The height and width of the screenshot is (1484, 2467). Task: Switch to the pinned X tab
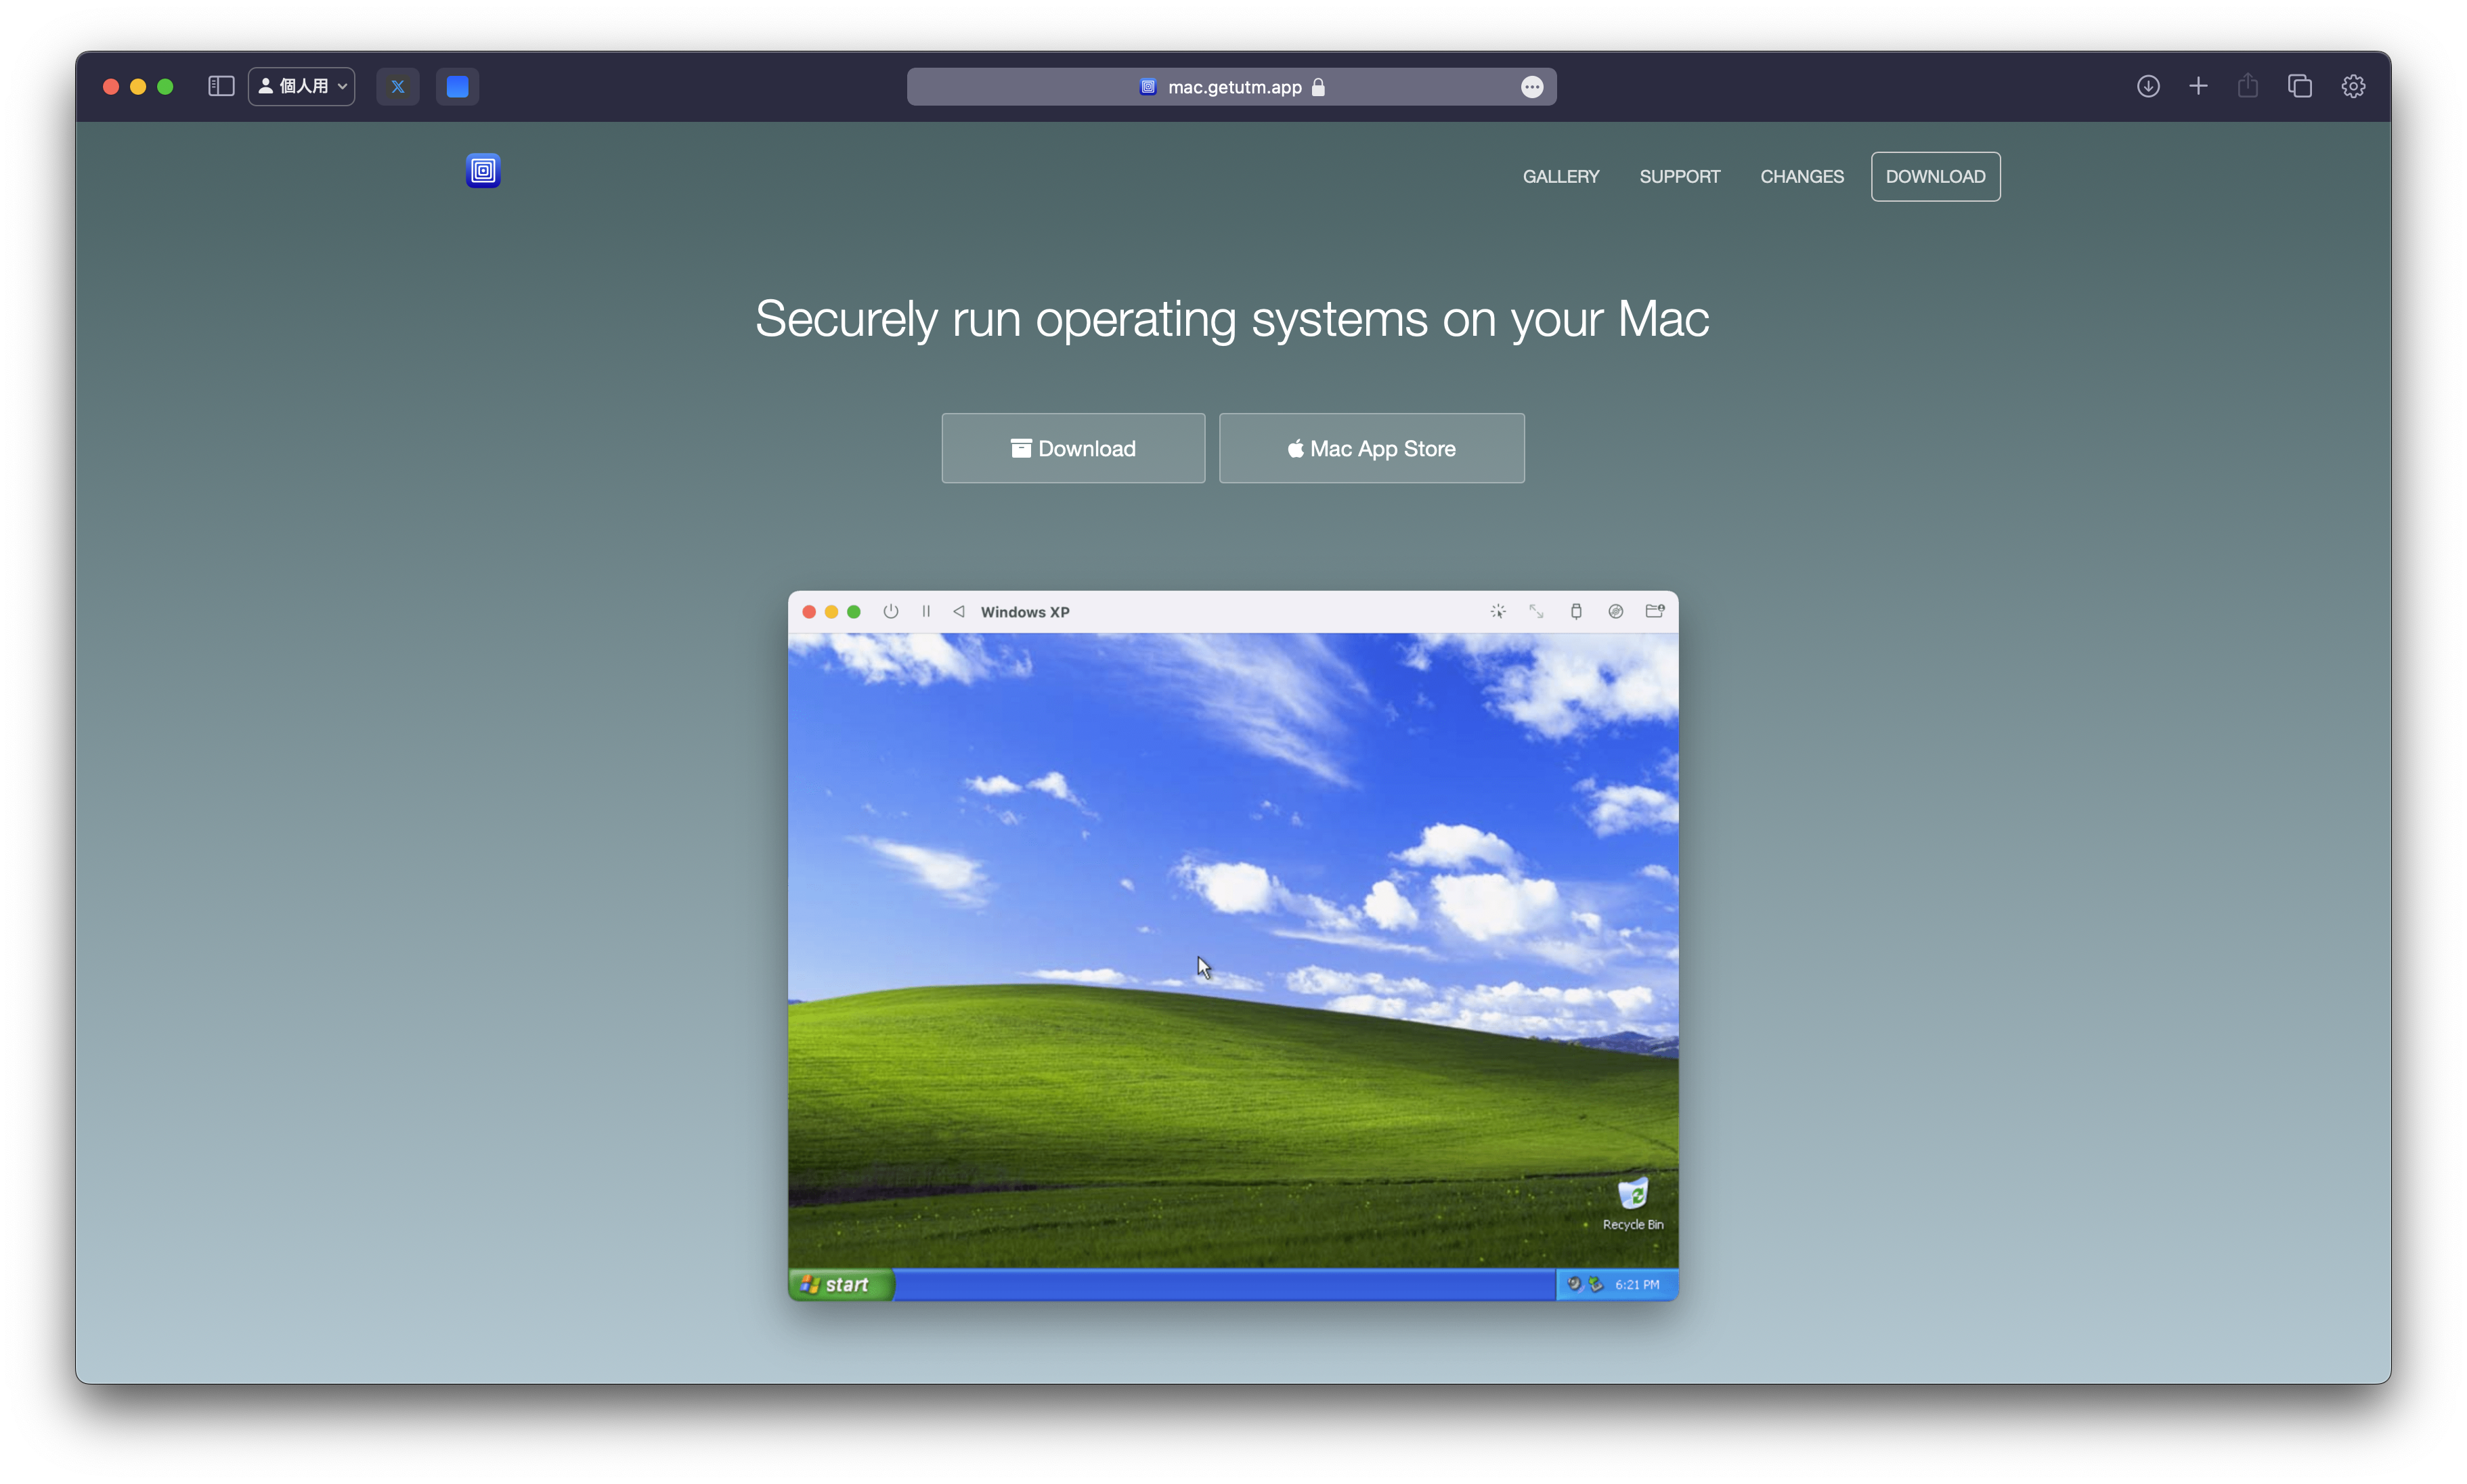(398, 87)
